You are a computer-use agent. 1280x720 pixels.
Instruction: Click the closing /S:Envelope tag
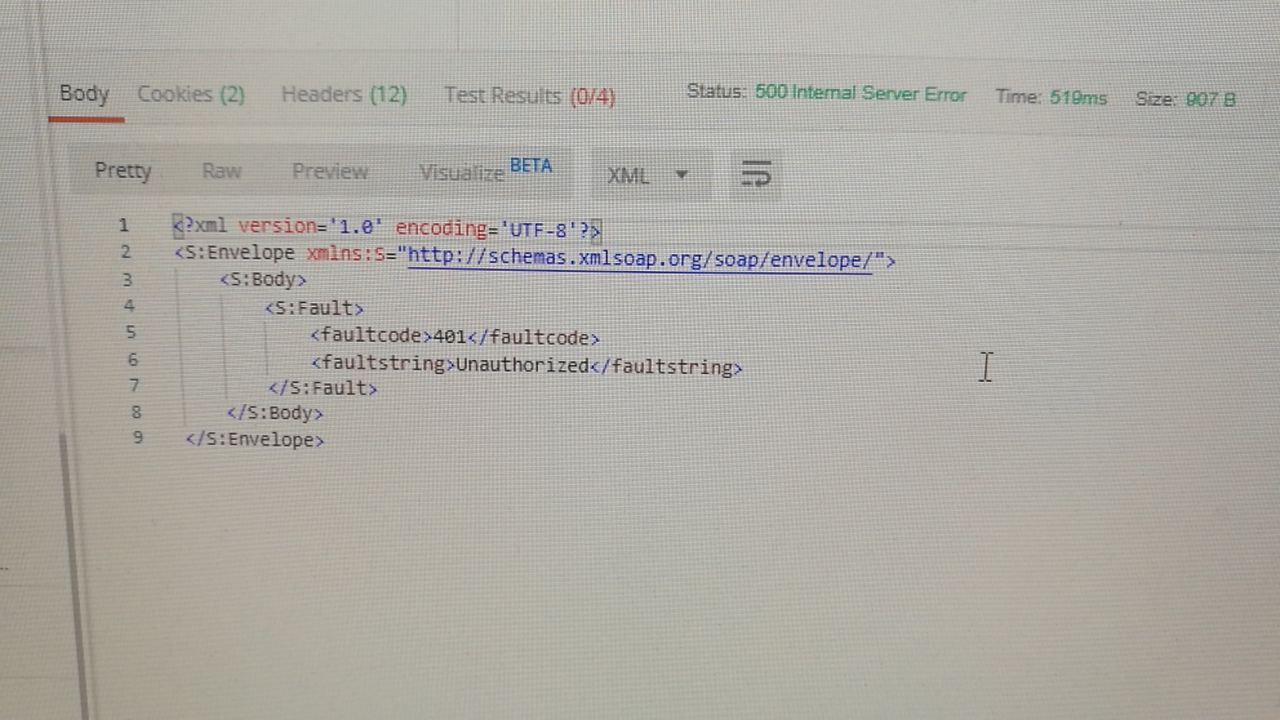pyautogui.click(x=255, y=439)
